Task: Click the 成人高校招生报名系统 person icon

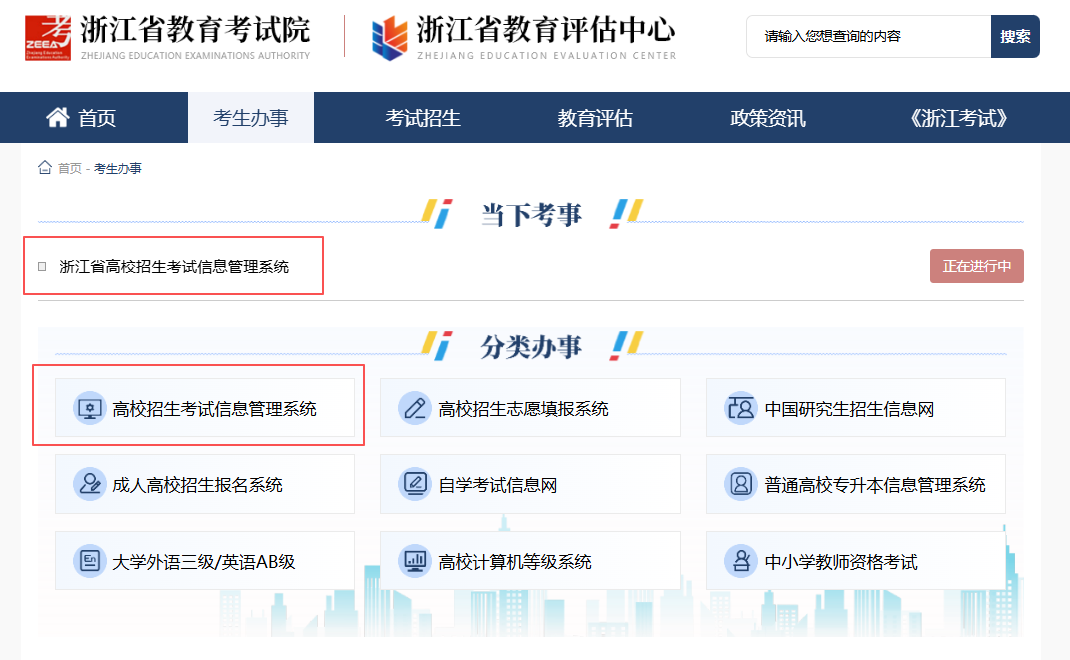Action: pyautogui.click(x=90, y=484)
